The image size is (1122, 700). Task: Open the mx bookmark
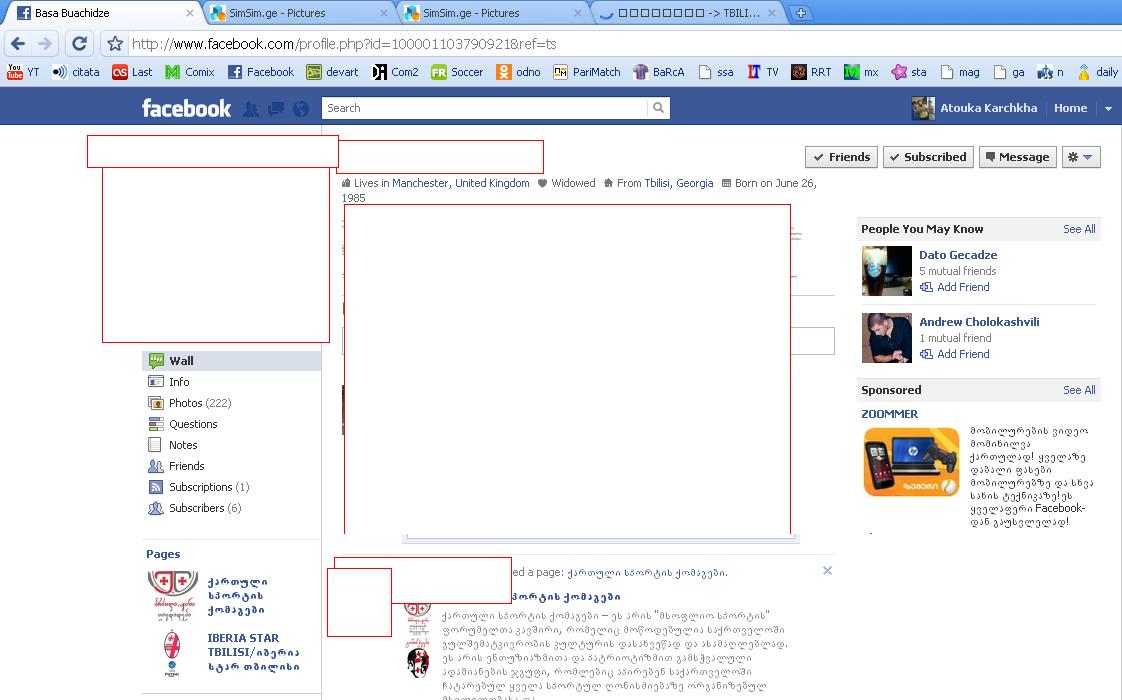[861, 72]
